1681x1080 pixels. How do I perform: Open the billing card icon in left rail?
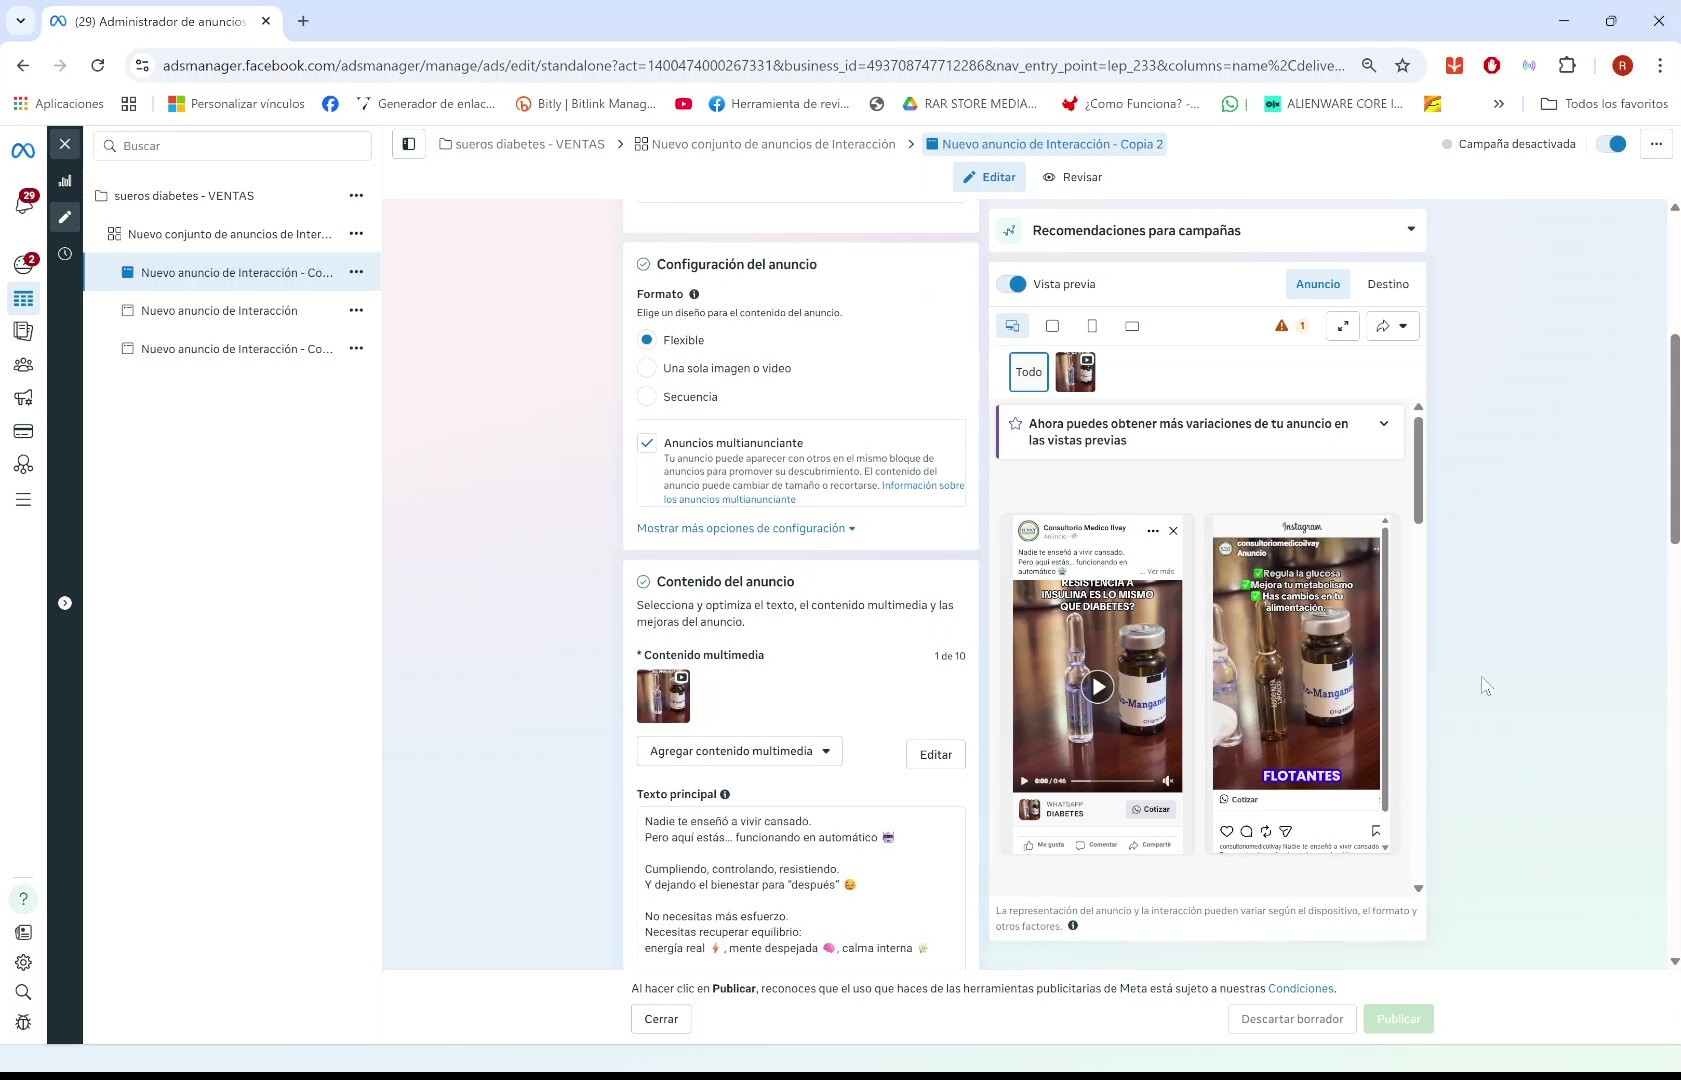(x=23, y=432)
